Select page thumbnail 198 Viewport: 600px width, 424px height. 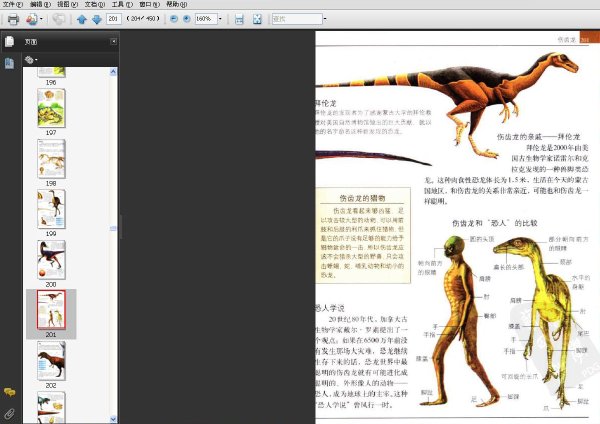pos(51,159)
